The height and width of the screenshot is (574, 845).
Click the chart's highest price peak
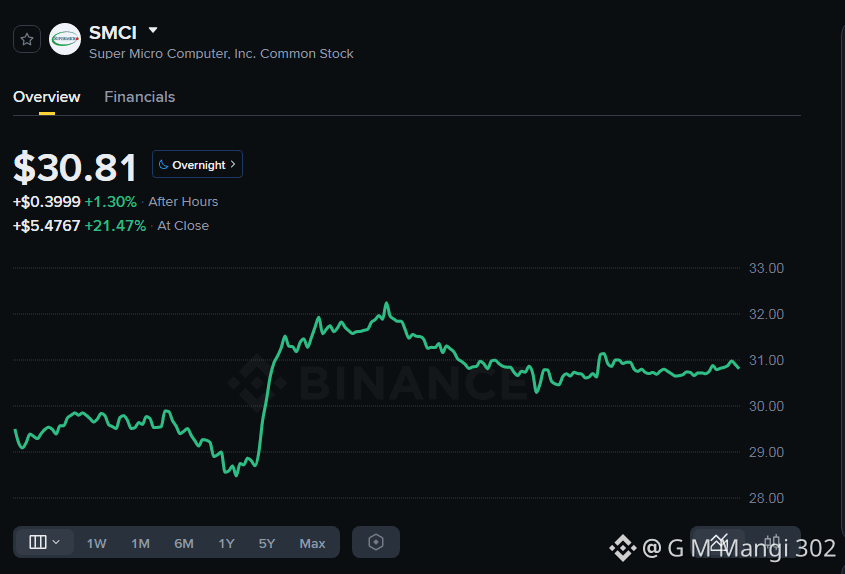pos(386,304)
